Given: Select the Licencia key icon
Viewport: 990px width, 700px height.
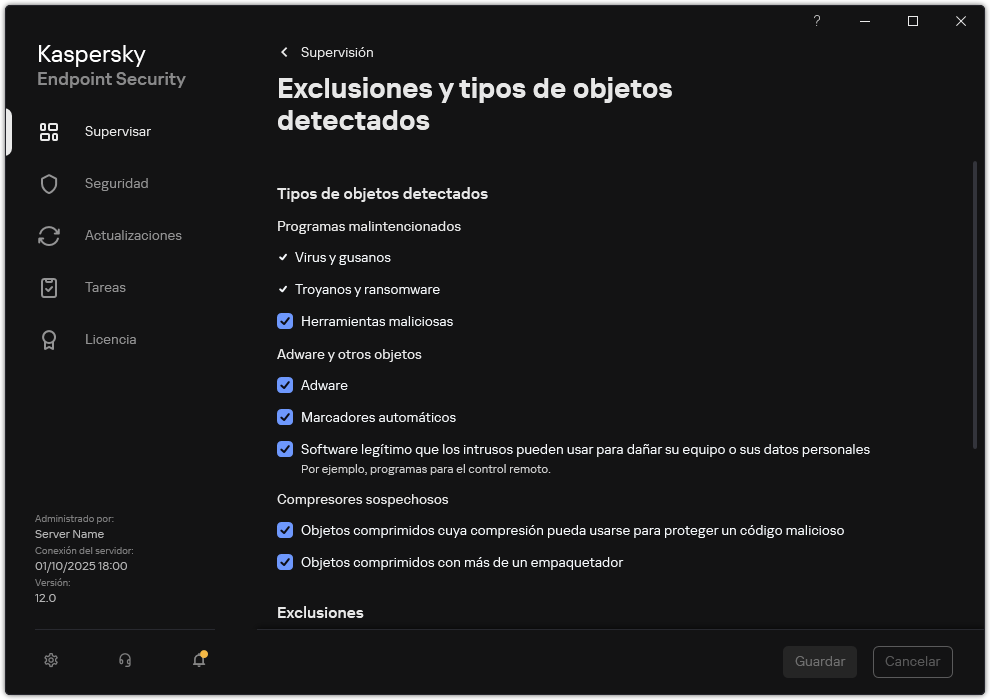Looking at the screenshot, I should (49, 339).
